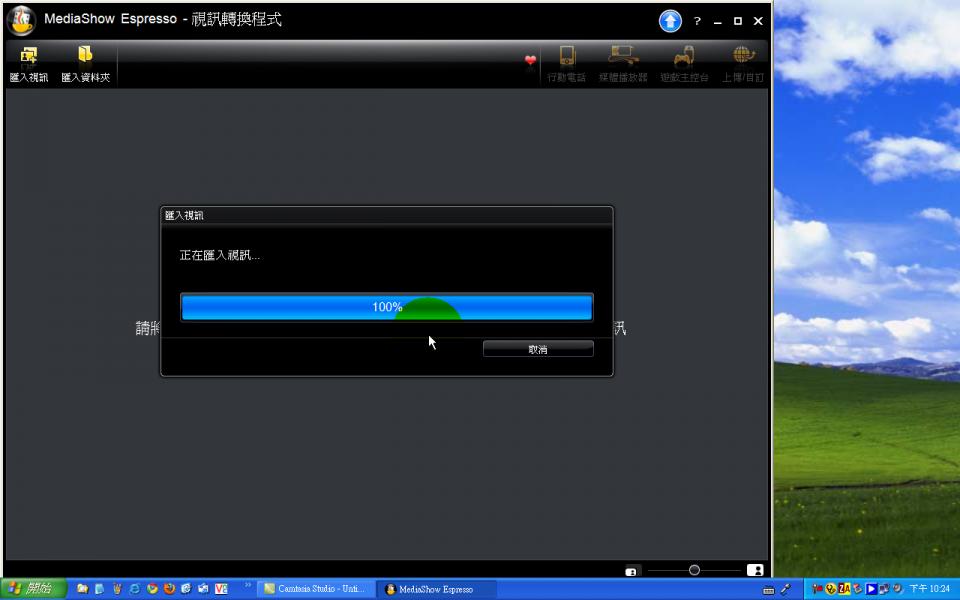The image size is (960, 600).
Task: Switch to MediaShow Espresso taskbar button
Action: click(436, 589)
